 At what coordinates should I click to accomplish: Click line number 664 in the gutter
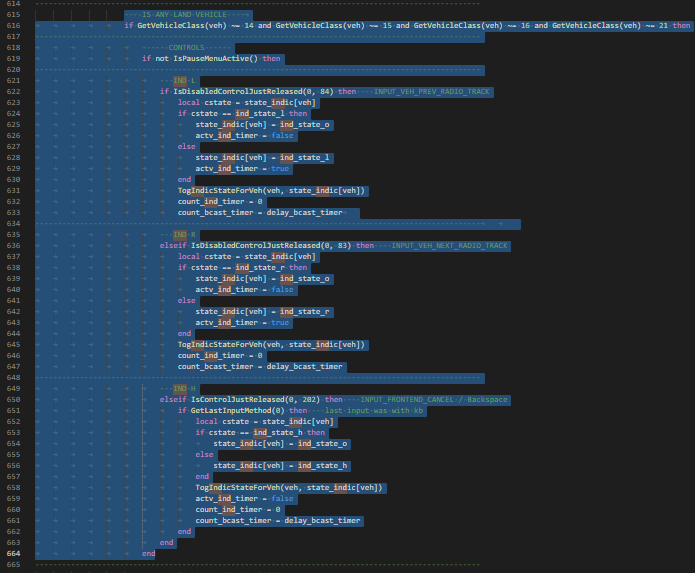click(x=14, y=553)
